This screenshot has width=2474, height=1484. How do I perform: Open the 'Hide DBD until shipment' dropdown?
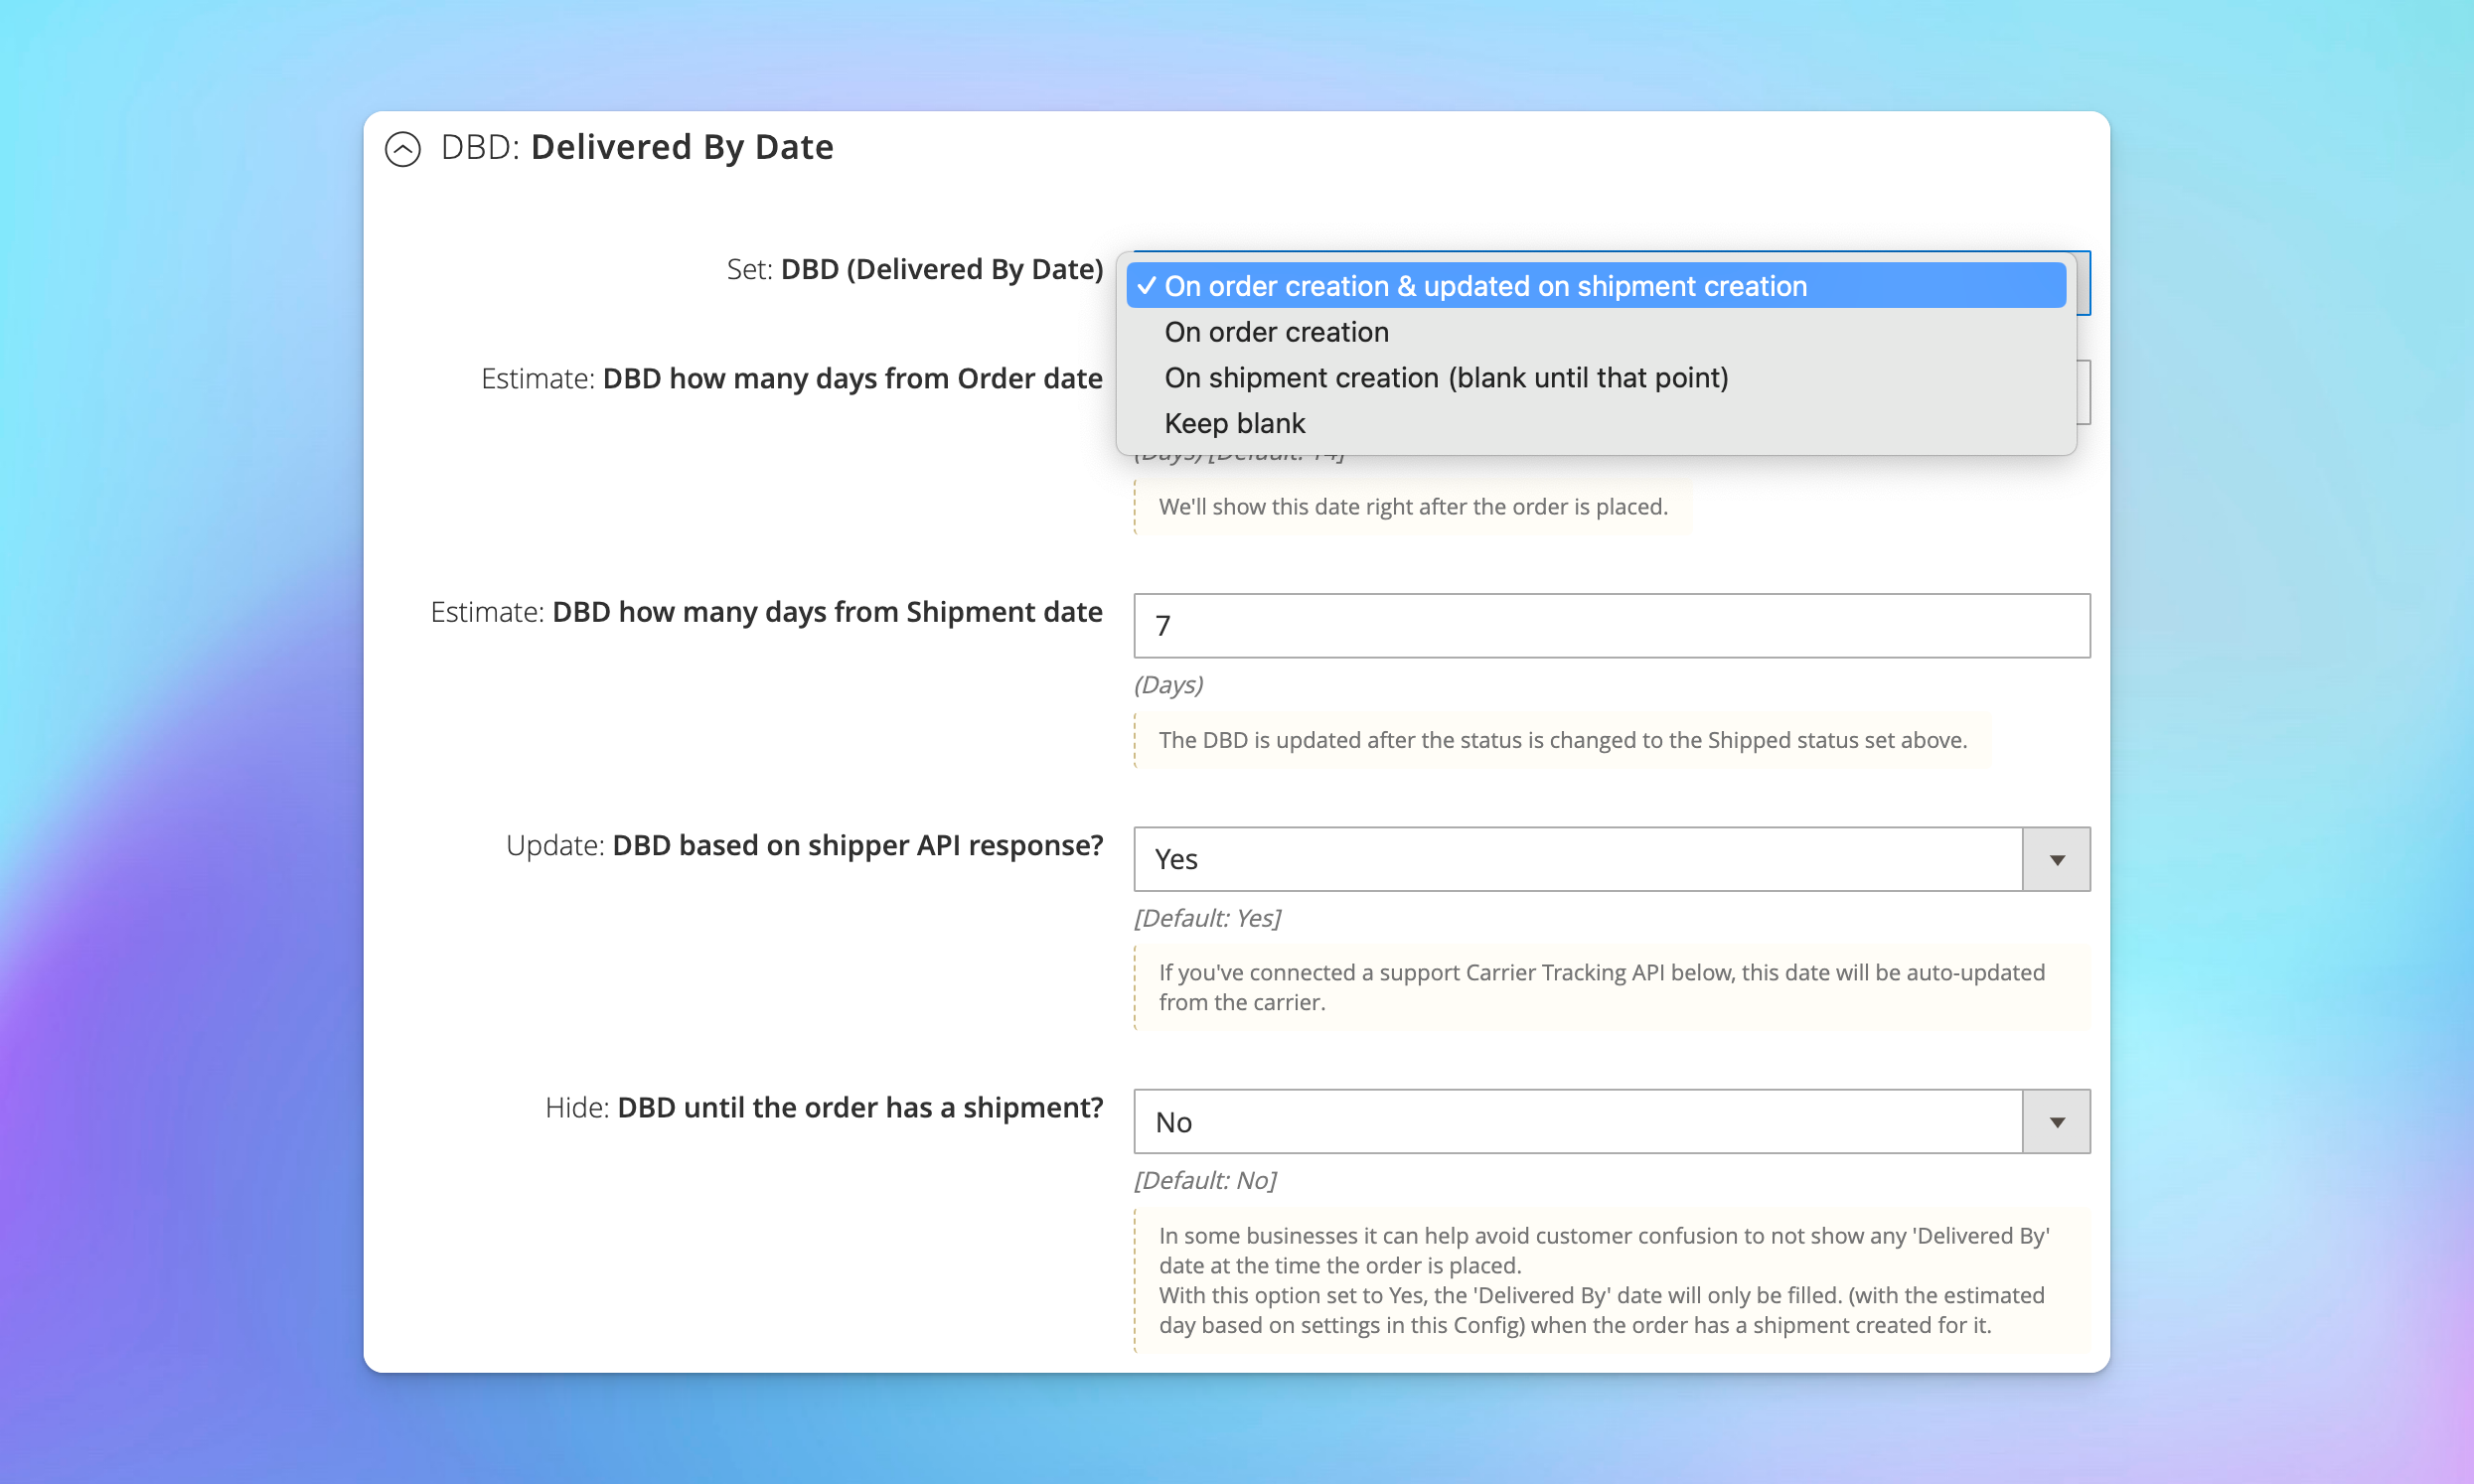(x=1611, y=1122)
